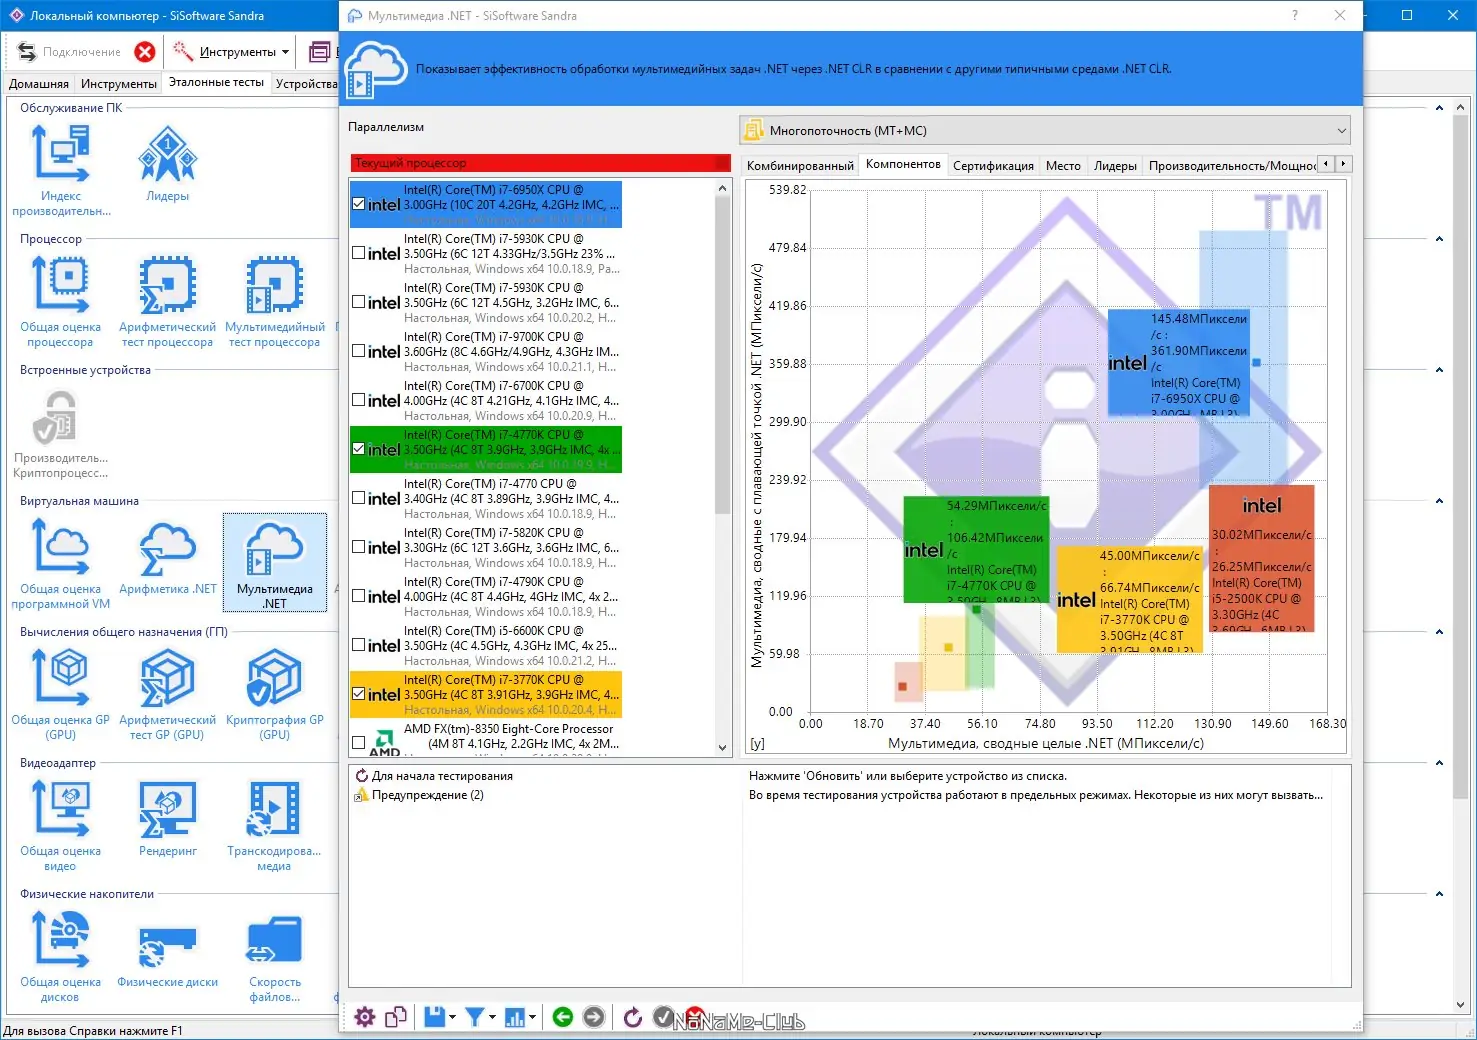Open Общая оценка дисков benchmark
Screen dimensions: 1477x1040
click(x=61, y=956)
